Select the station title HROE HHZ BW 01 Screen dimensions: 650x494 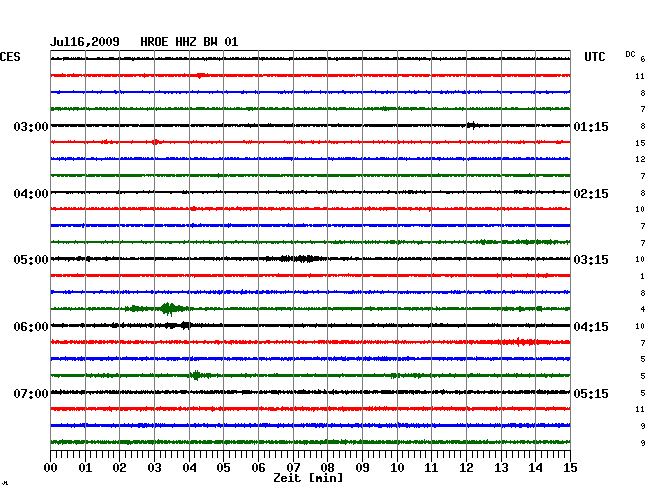[x=189, y=42]
